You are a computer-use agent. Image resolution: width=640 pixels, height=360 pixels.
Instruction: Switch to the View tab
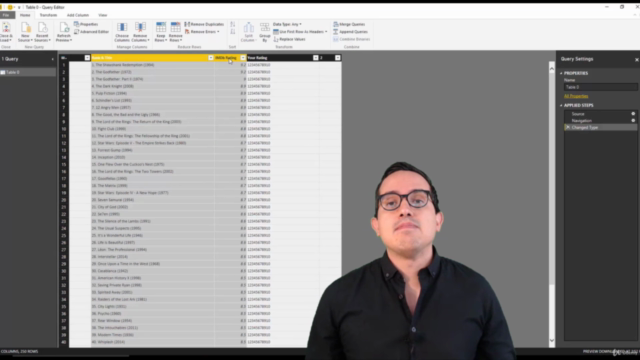[102, 15]
